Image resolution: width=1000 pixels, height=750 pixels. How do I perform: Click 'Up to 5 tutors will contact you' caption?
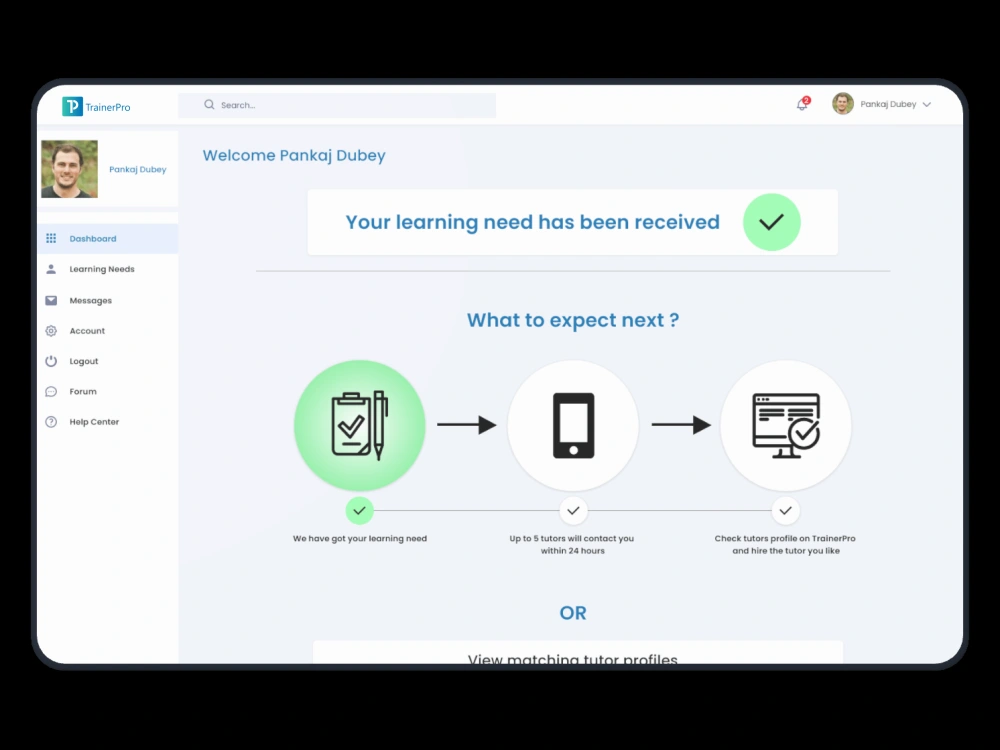(572, 538)
